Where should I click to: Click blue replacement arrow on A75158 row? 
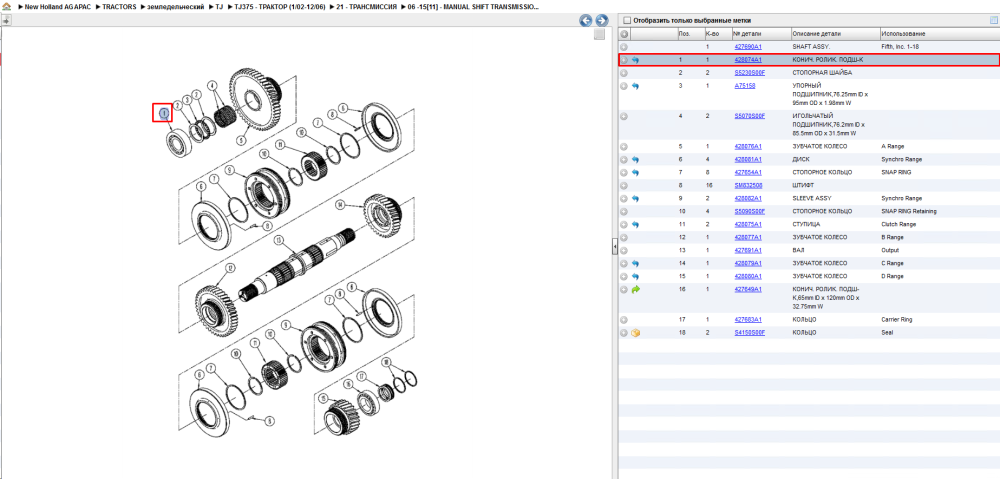pos(635,86)
